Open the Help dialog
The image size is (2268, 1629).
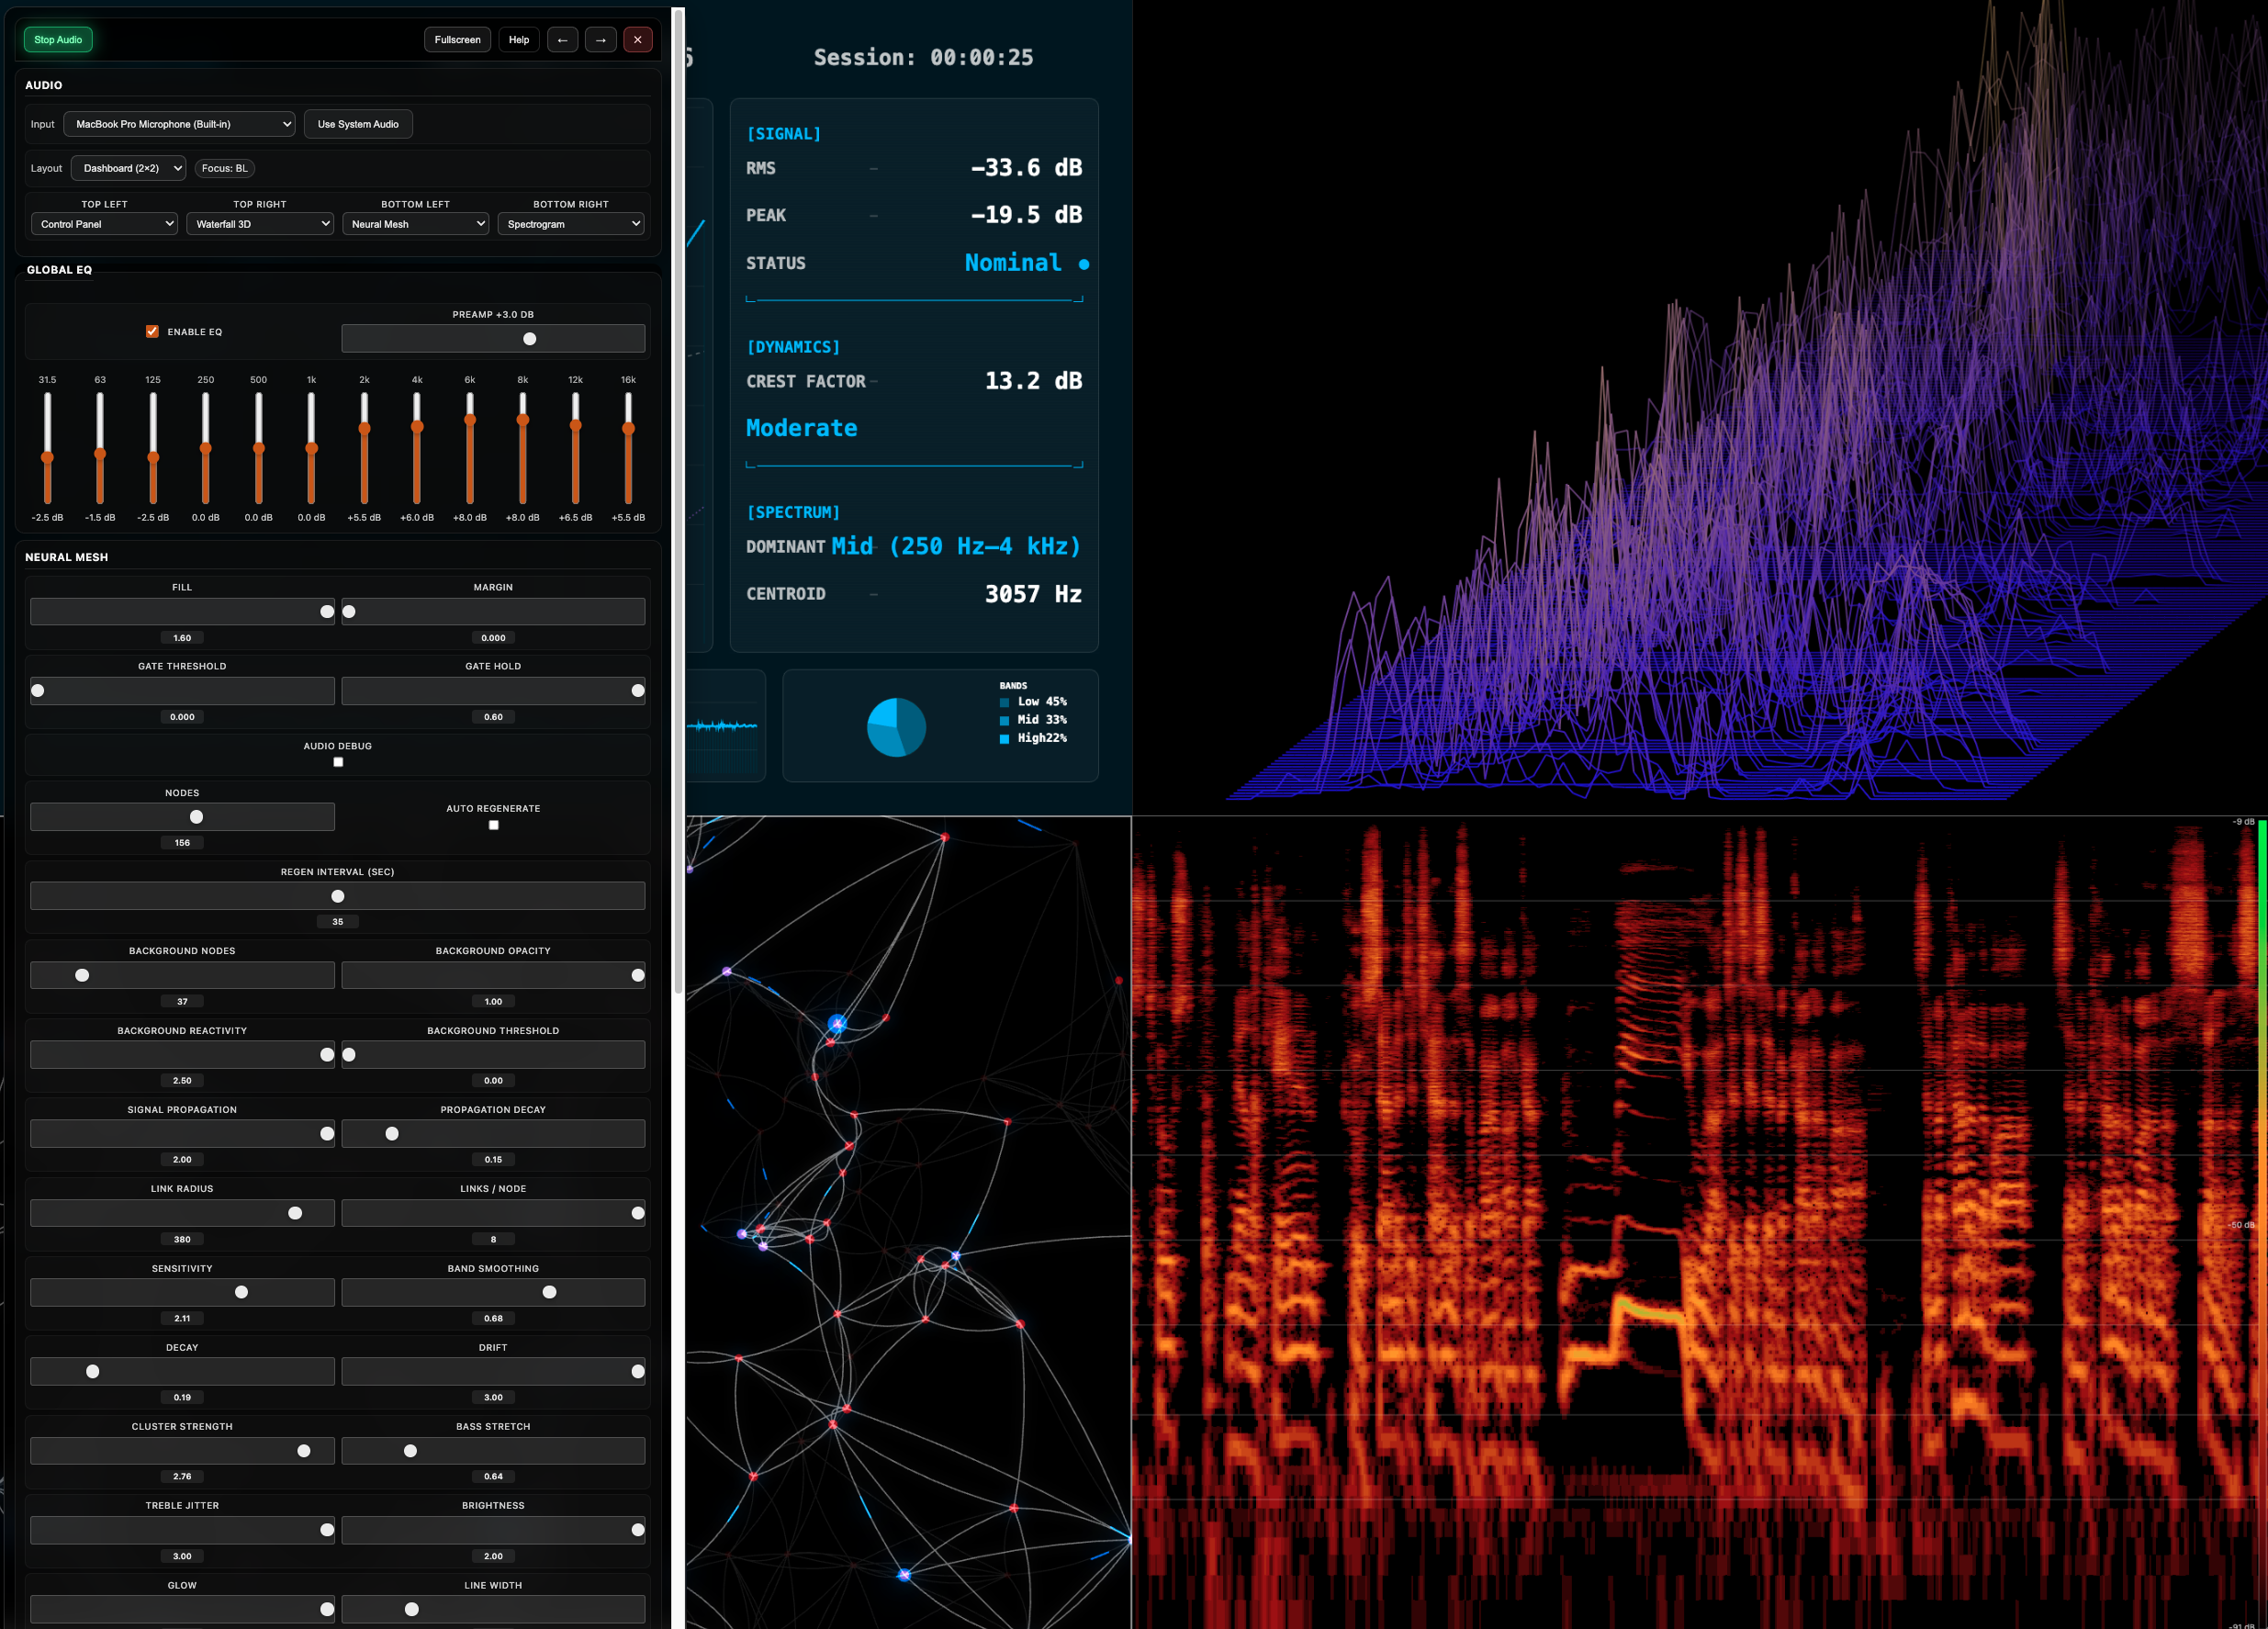(x=518, y=39)
